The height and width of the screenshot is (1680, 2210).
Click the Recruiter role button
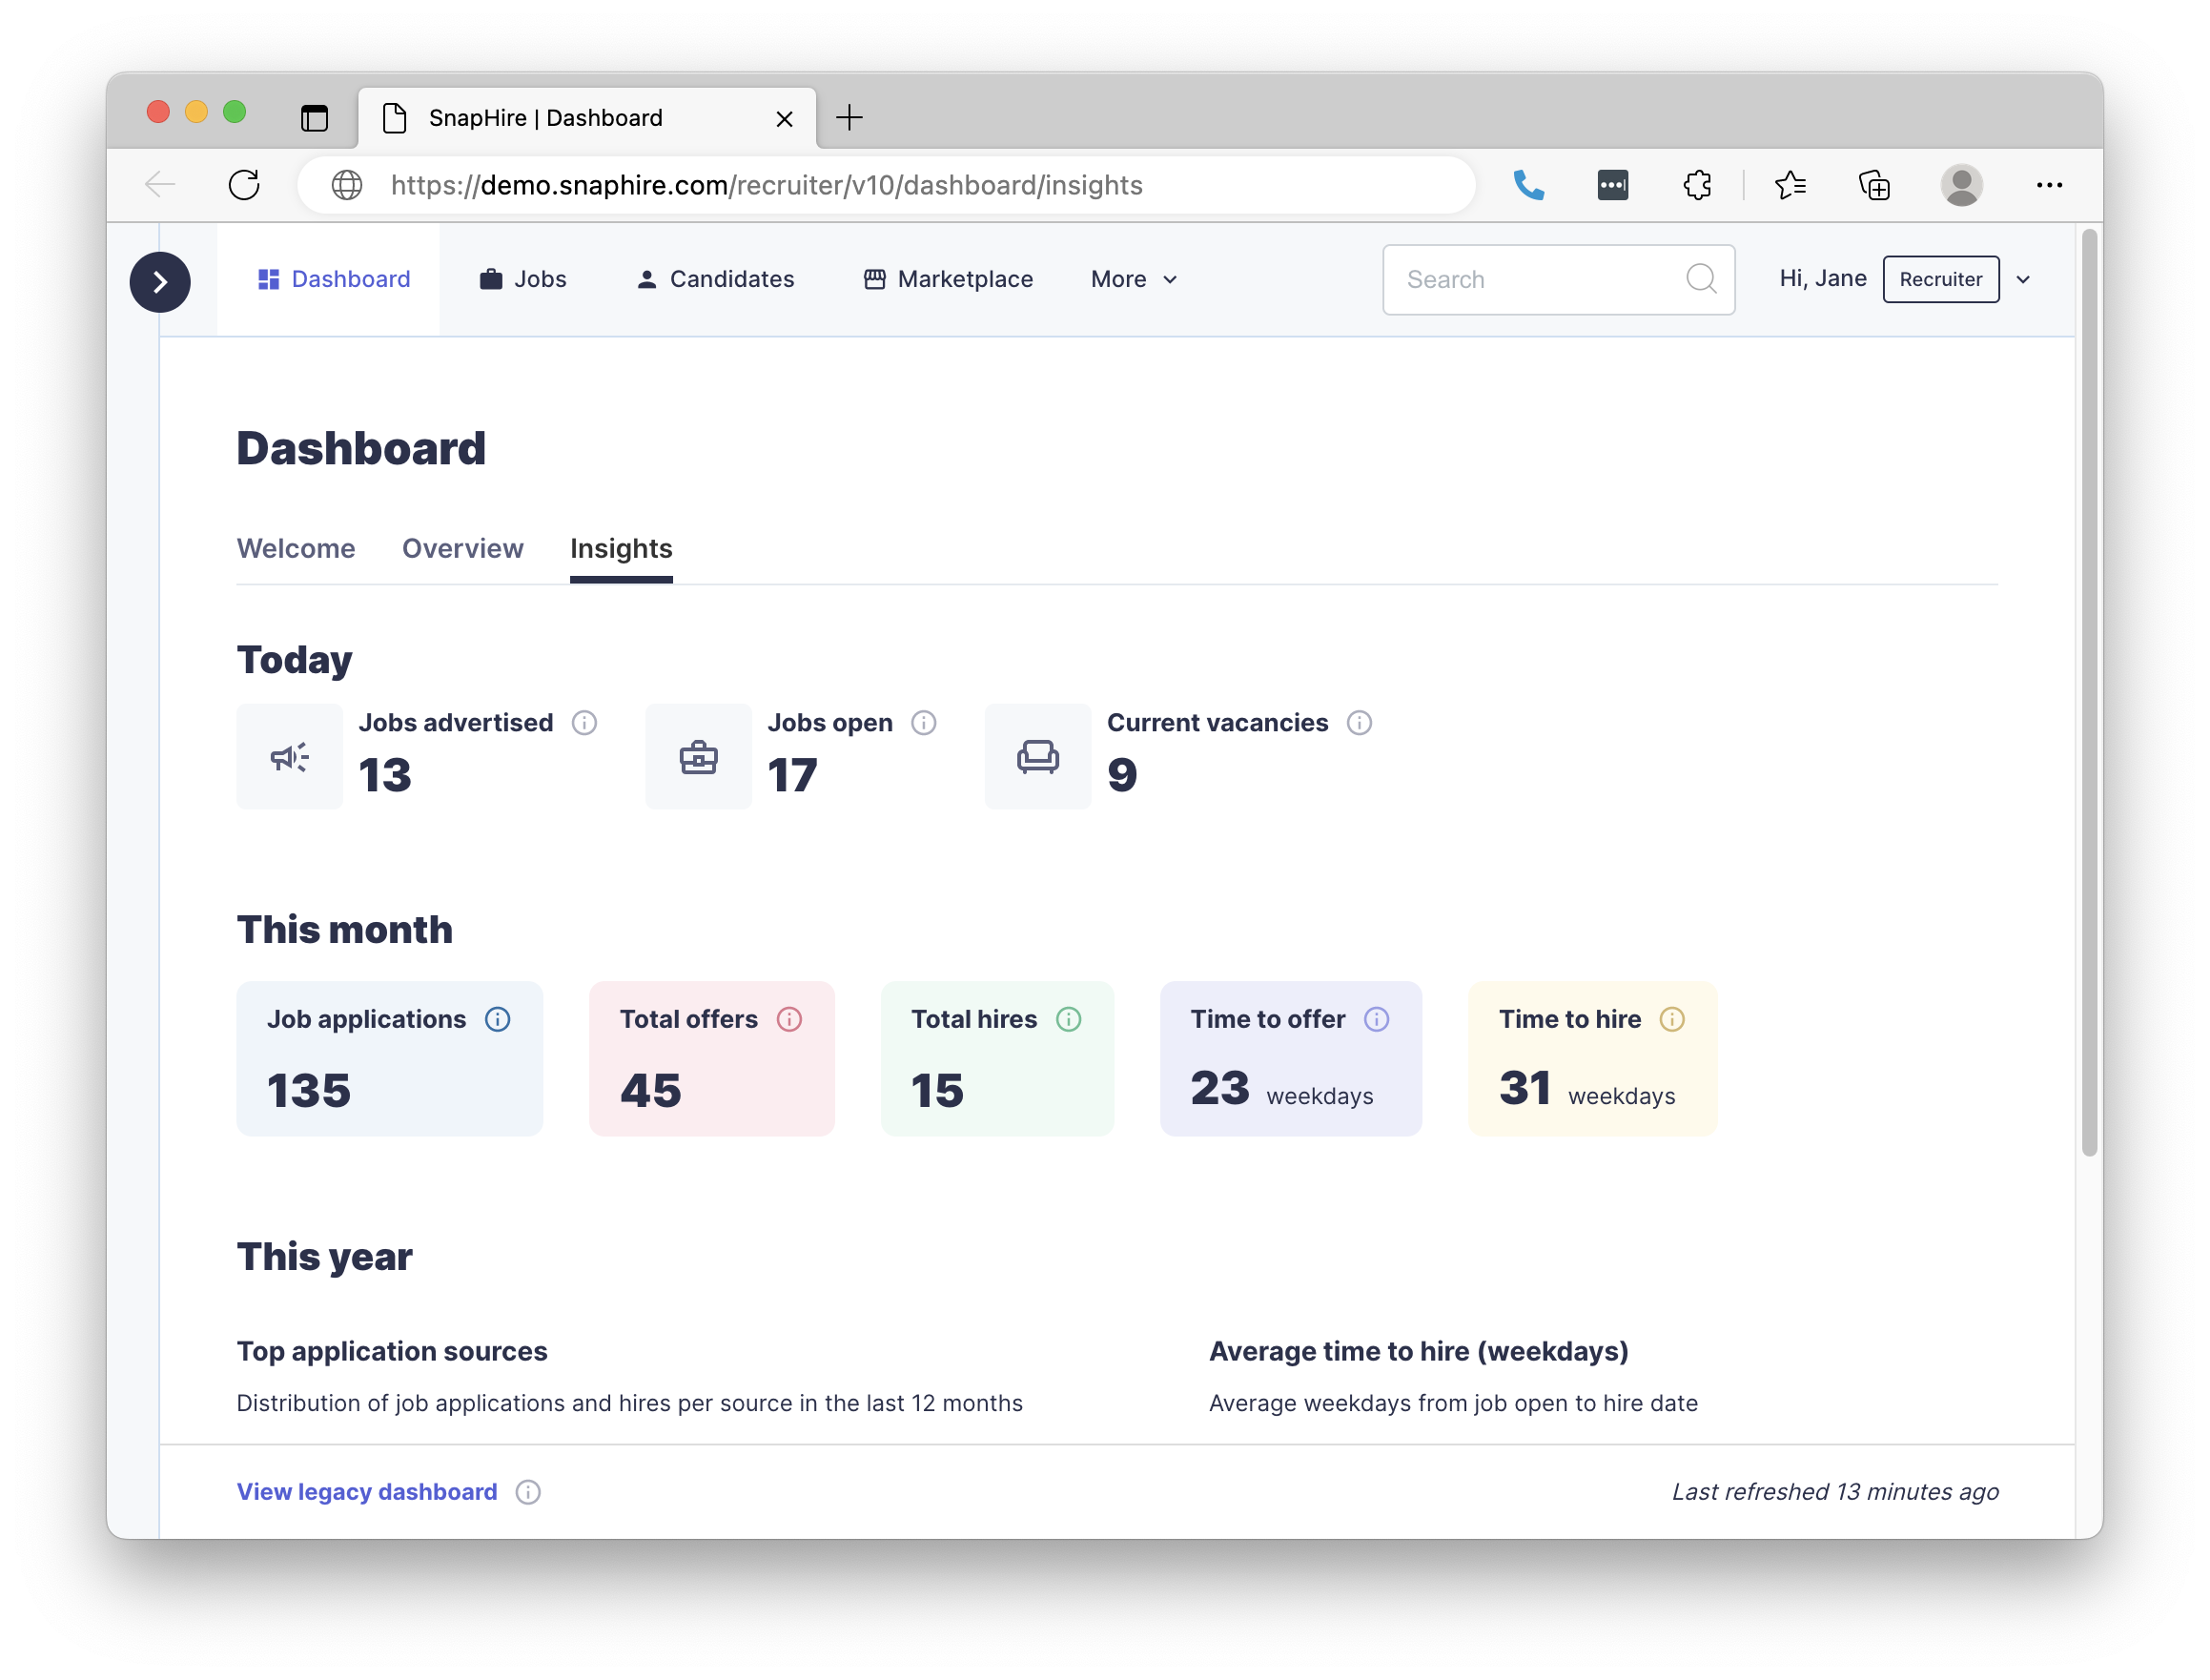coord(1940,279)
